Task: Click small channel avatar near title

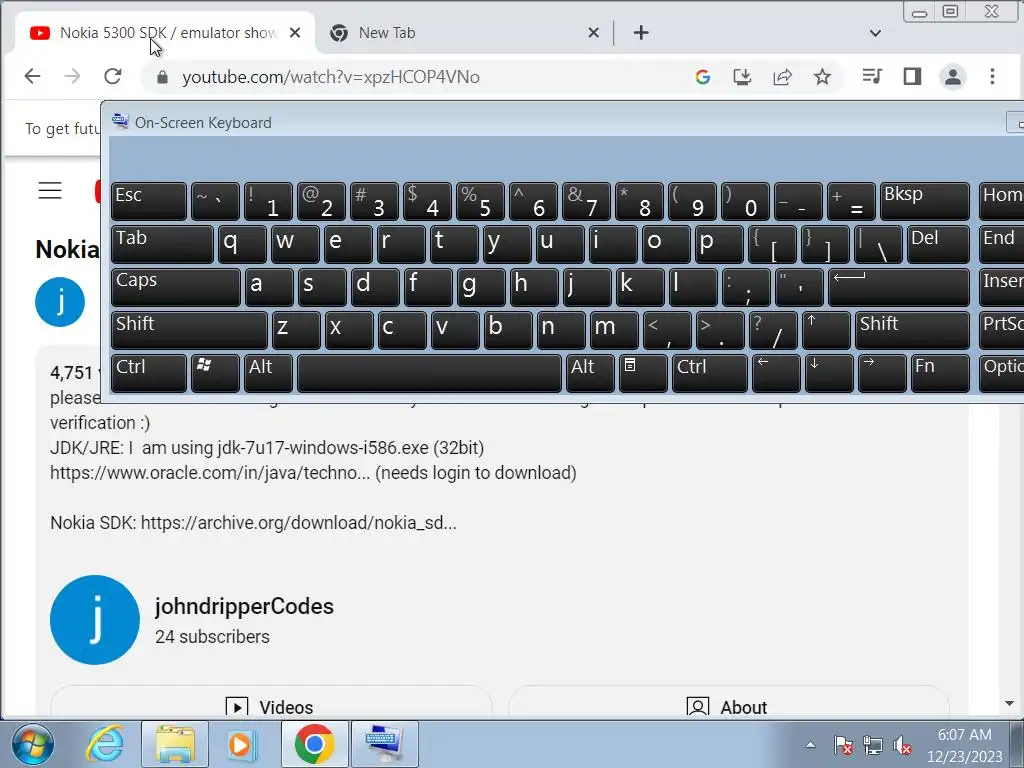Action: (60, 302)
